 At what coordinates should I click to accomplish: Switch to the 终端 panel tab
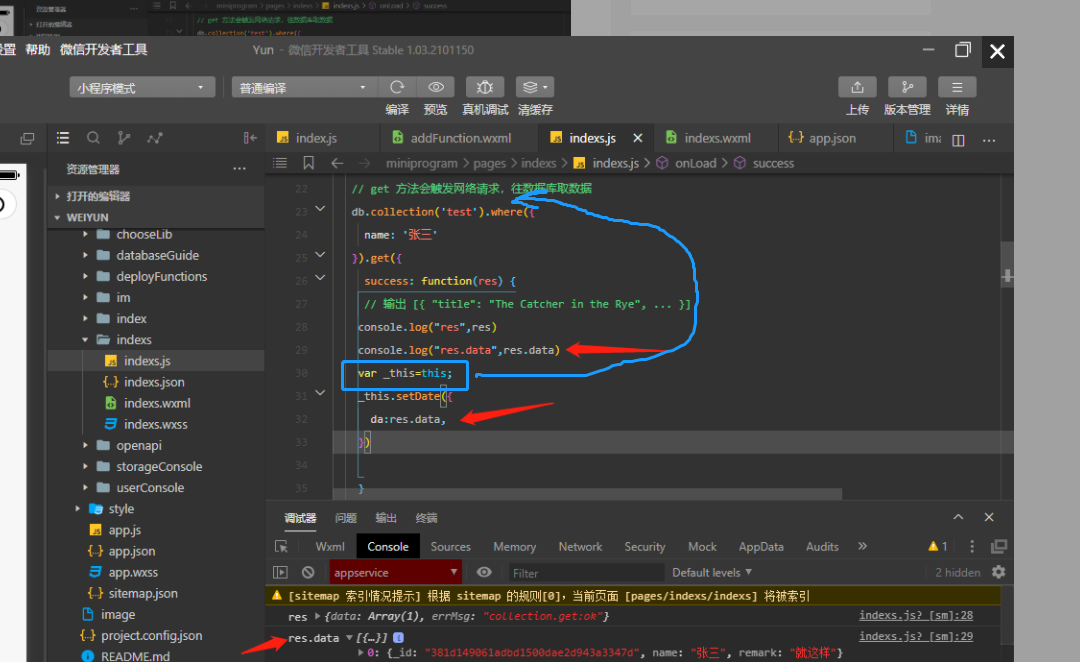pyautogui.click(x=426, y=517)
